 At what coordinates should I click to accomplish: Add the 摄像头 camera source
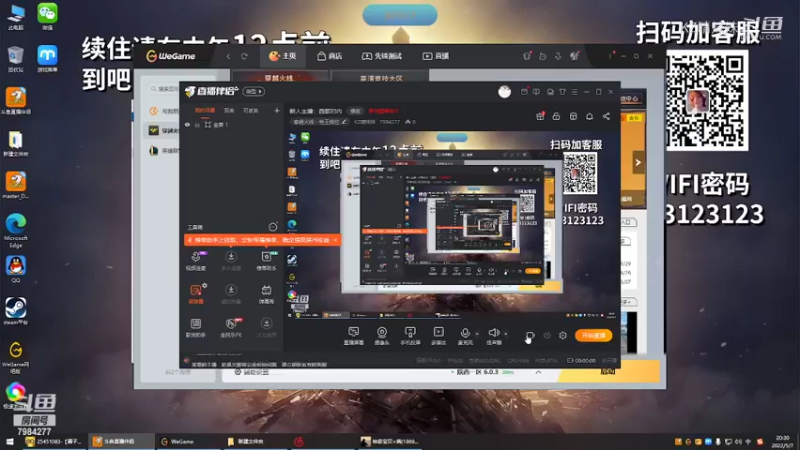pyautogui.click(x=382, y=336)
